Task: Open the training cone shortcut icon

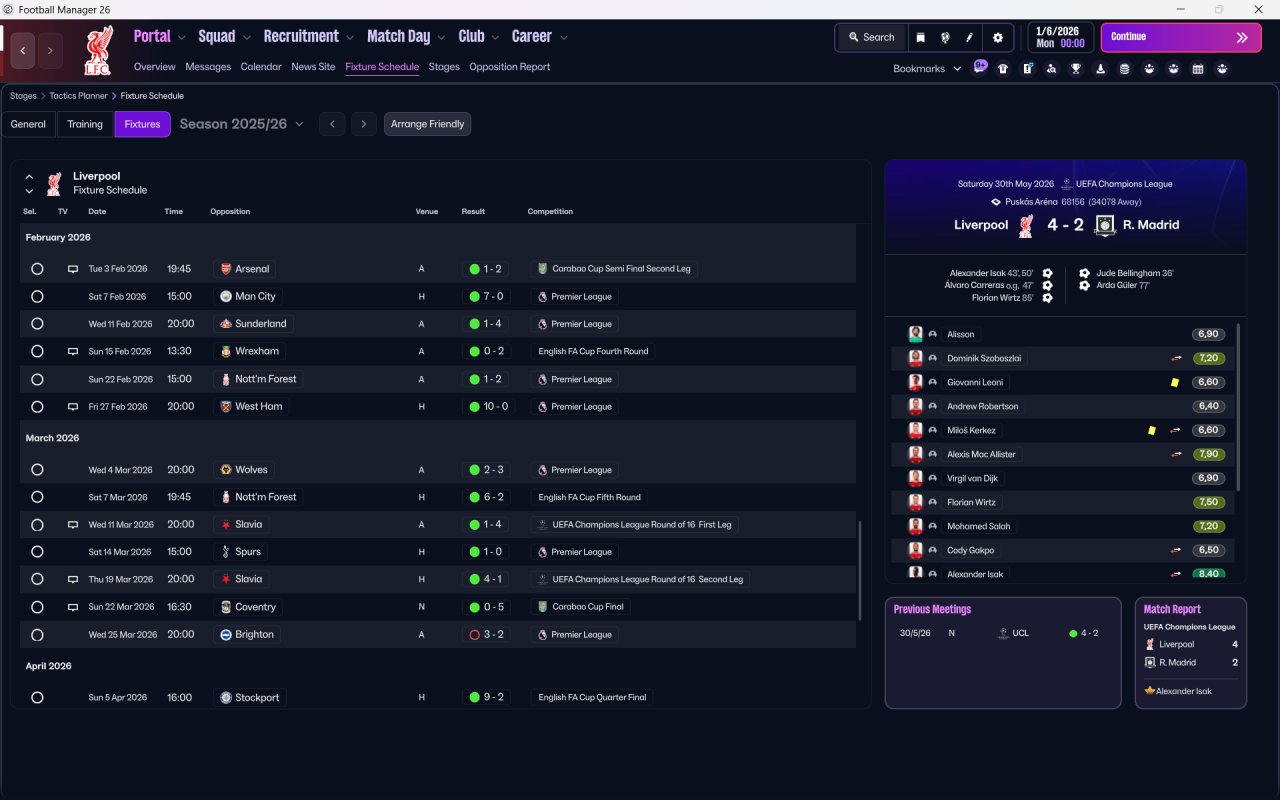Action: [x=1100, y=69]
